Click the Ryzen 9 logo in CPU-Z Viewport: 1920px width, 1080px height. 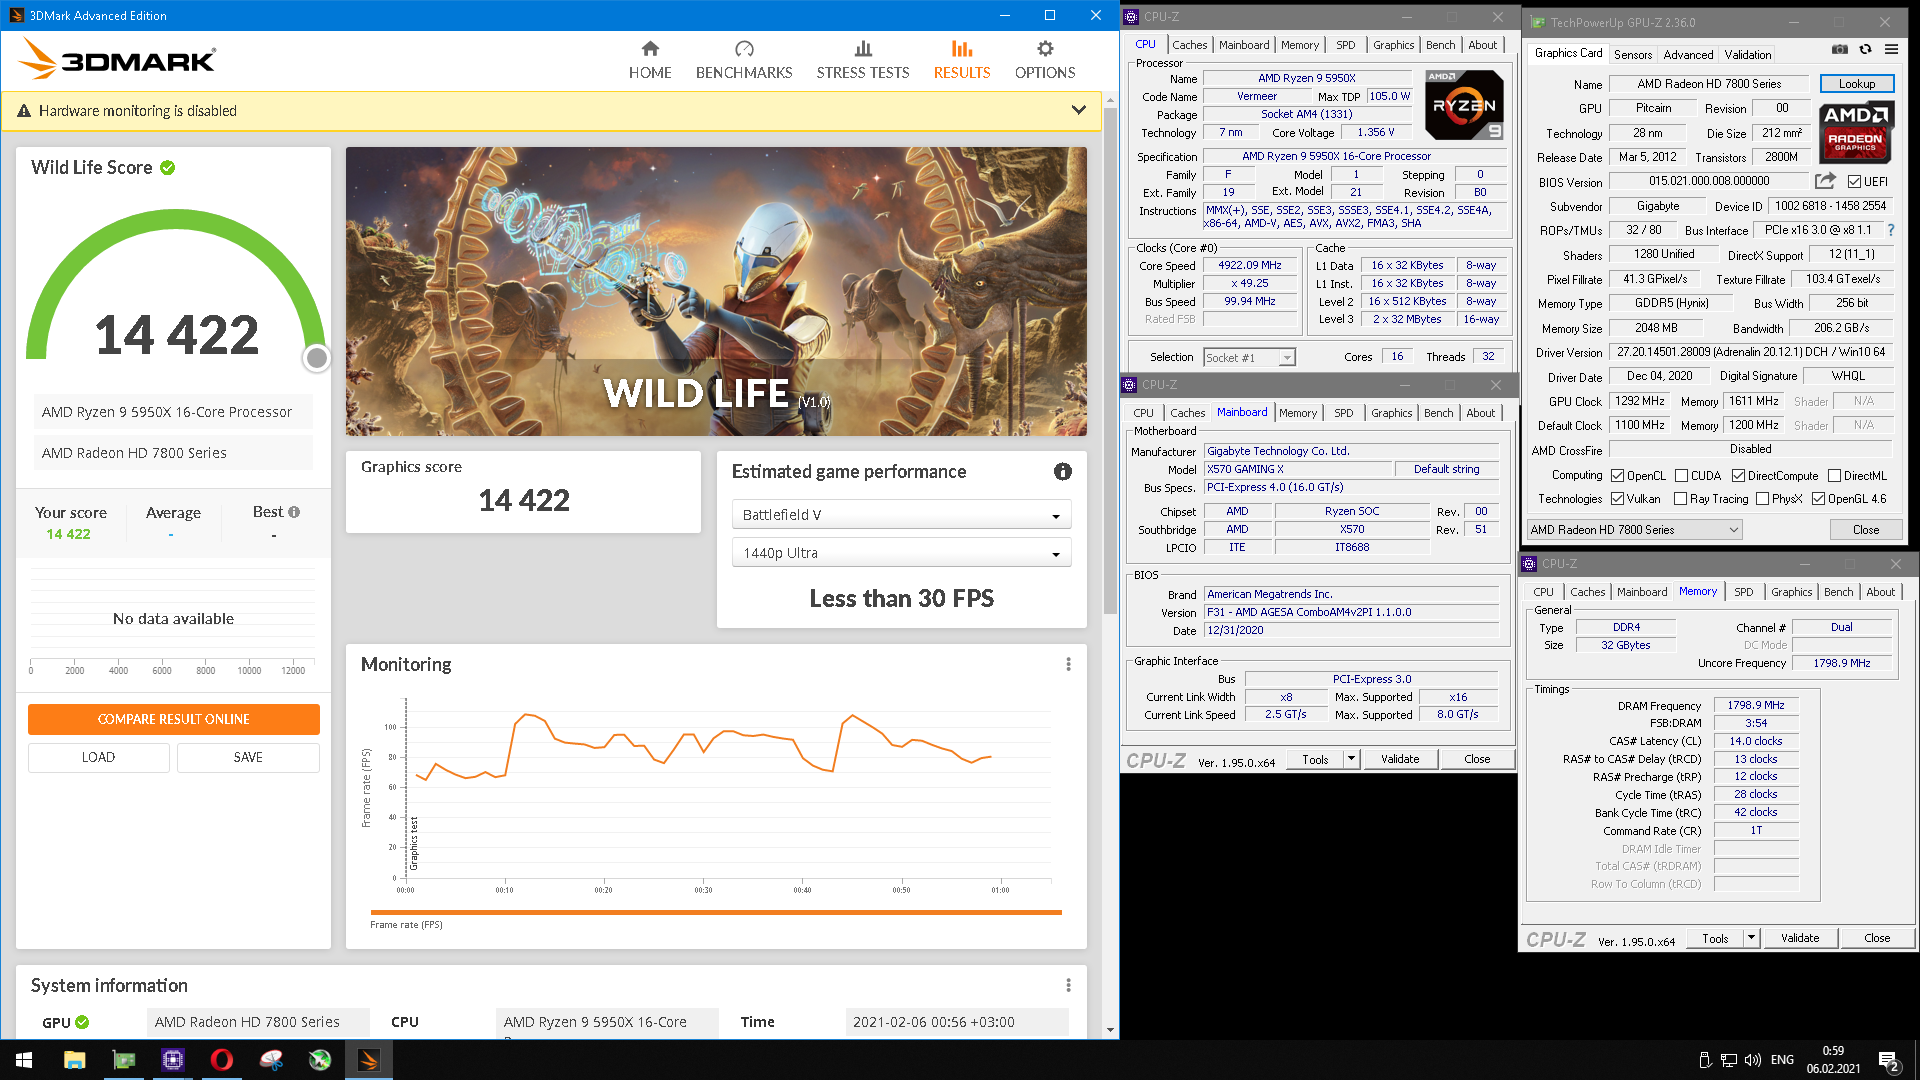[1464, 105]
